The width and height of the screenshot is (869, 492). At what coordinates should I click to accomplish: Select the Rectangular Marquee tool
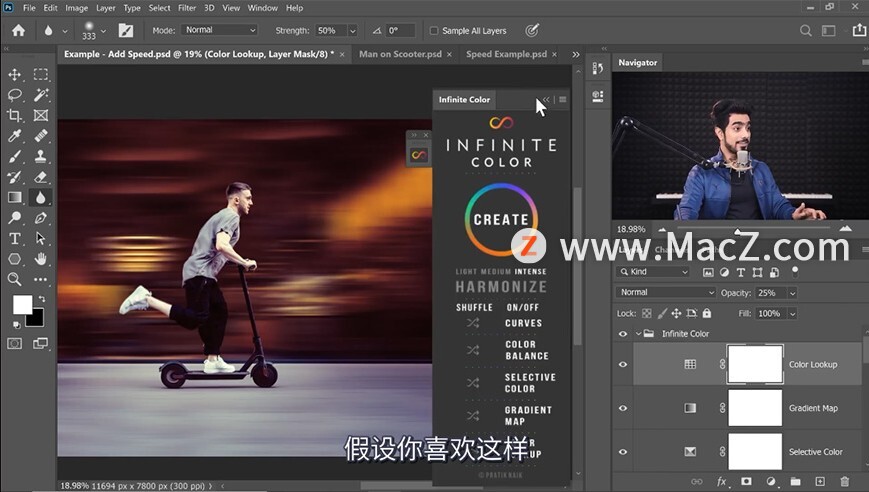pos(40,74)
